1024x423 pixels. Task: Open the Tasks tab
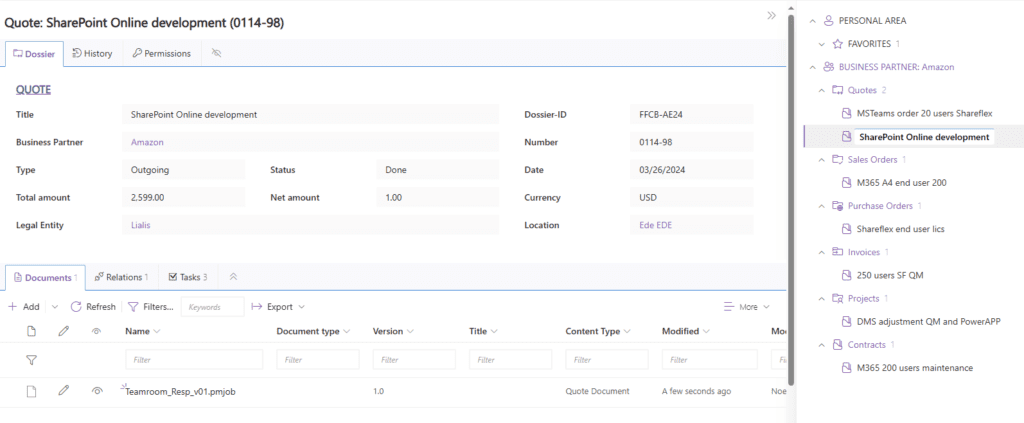click(x=188, y=277)
